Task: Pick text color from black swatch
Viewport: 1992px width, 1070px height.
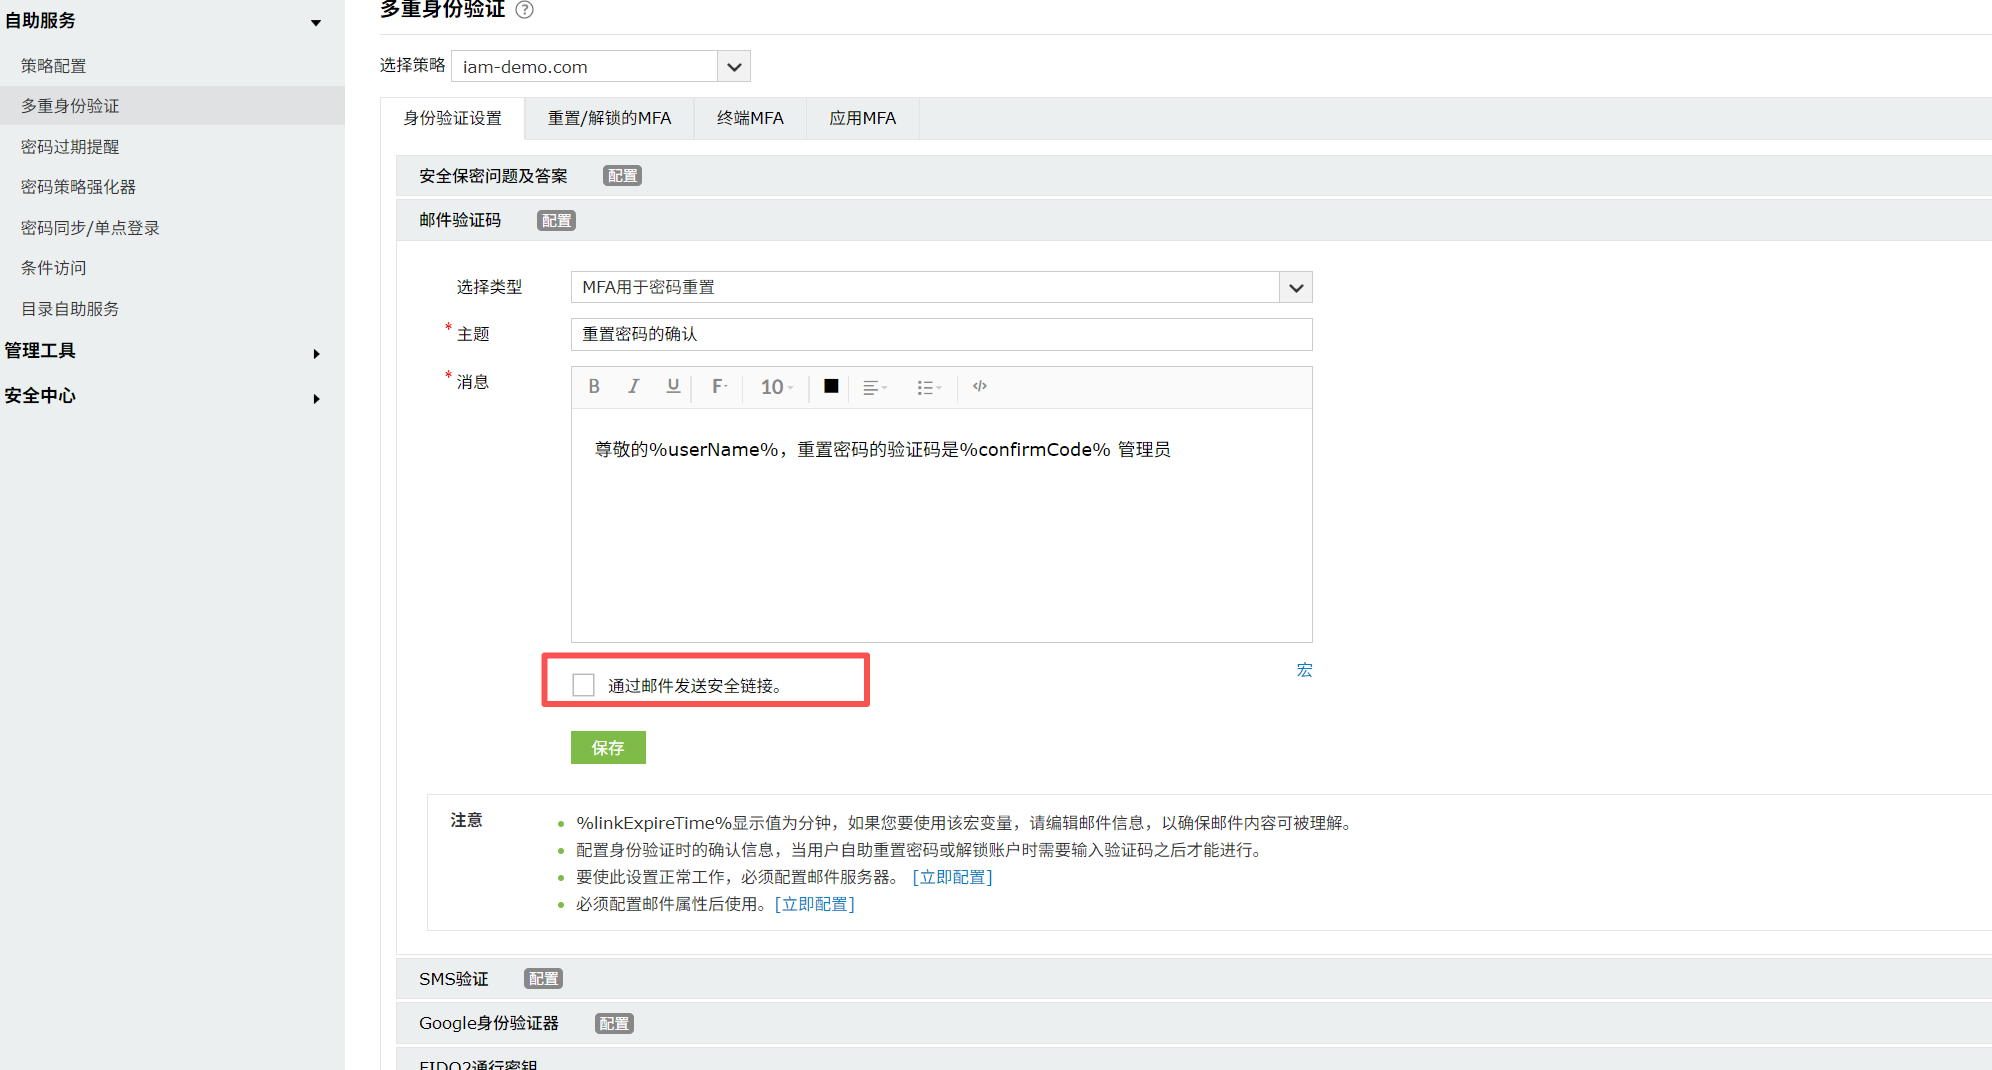Action: pos(831,387)
